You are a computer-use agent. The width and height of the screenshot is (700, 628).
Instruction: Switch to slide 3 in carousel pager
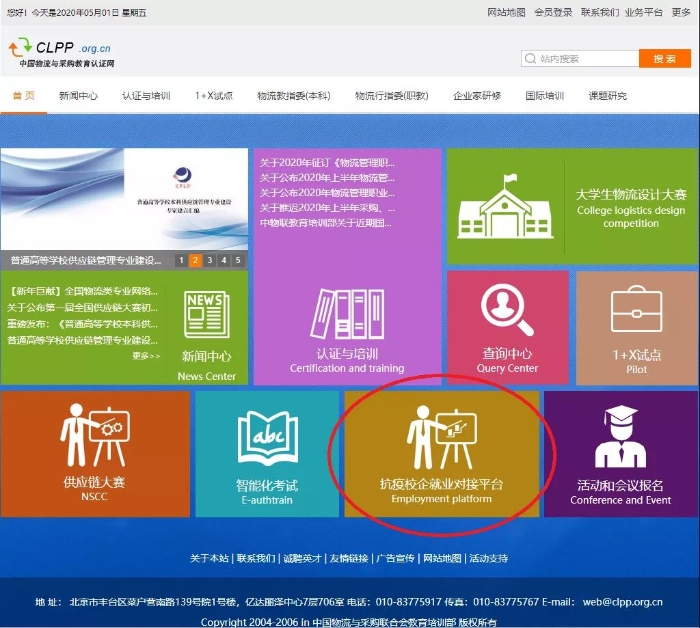210,261
